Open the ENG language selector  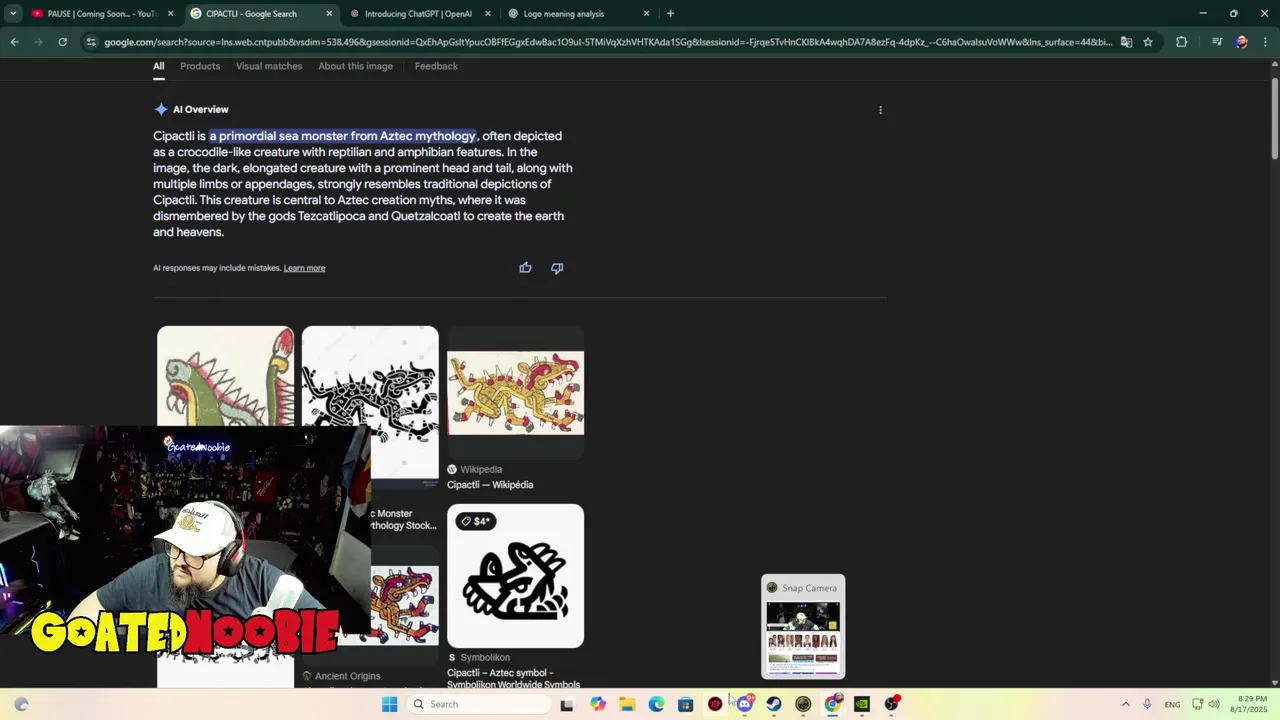(x=1172, y=704)
